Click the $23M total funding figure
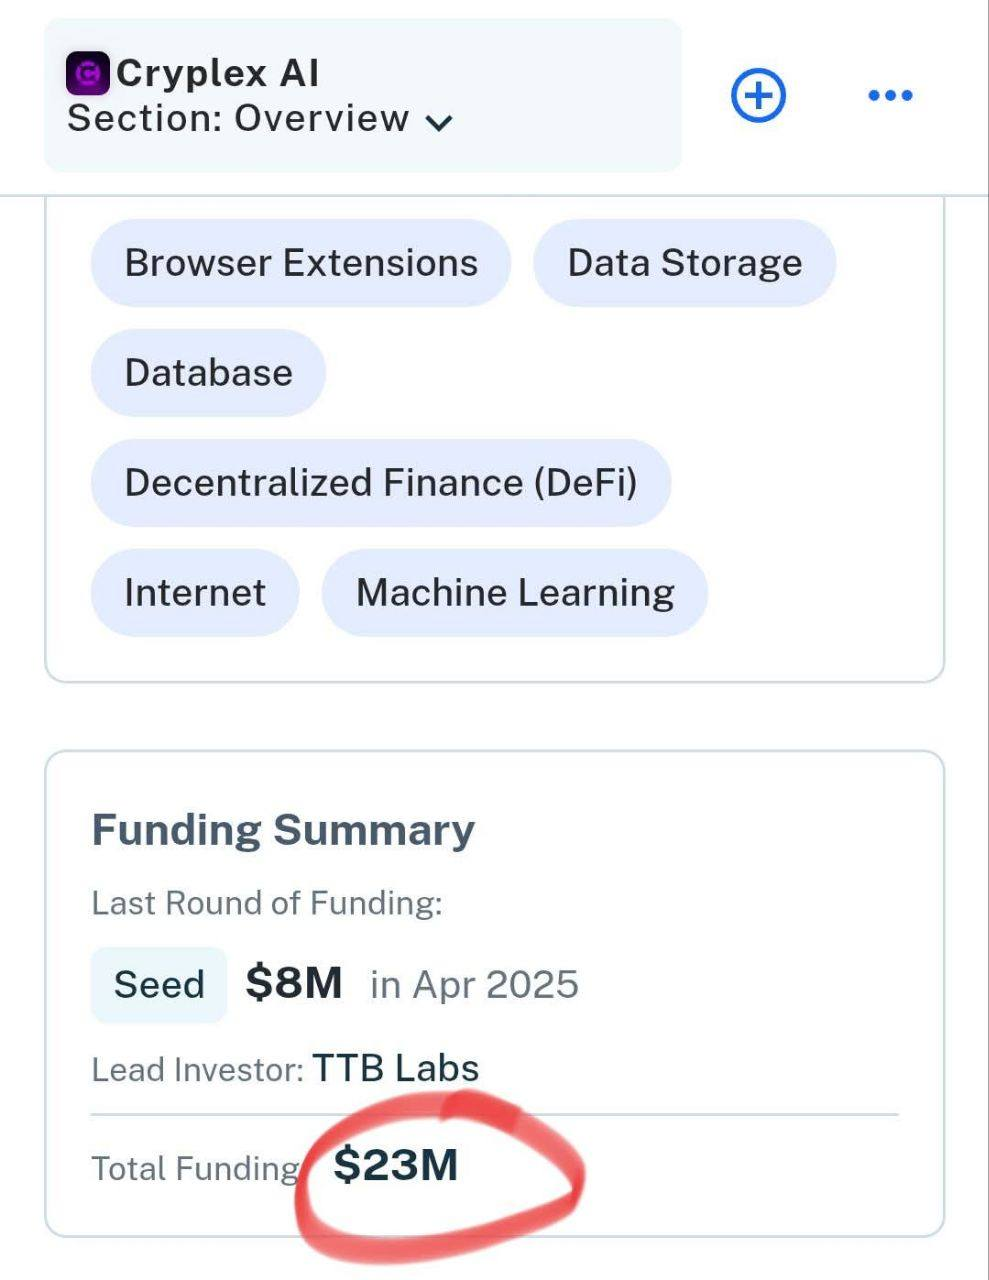Viewport: 989px width, 1280px height. click(x=396, y=1165)
